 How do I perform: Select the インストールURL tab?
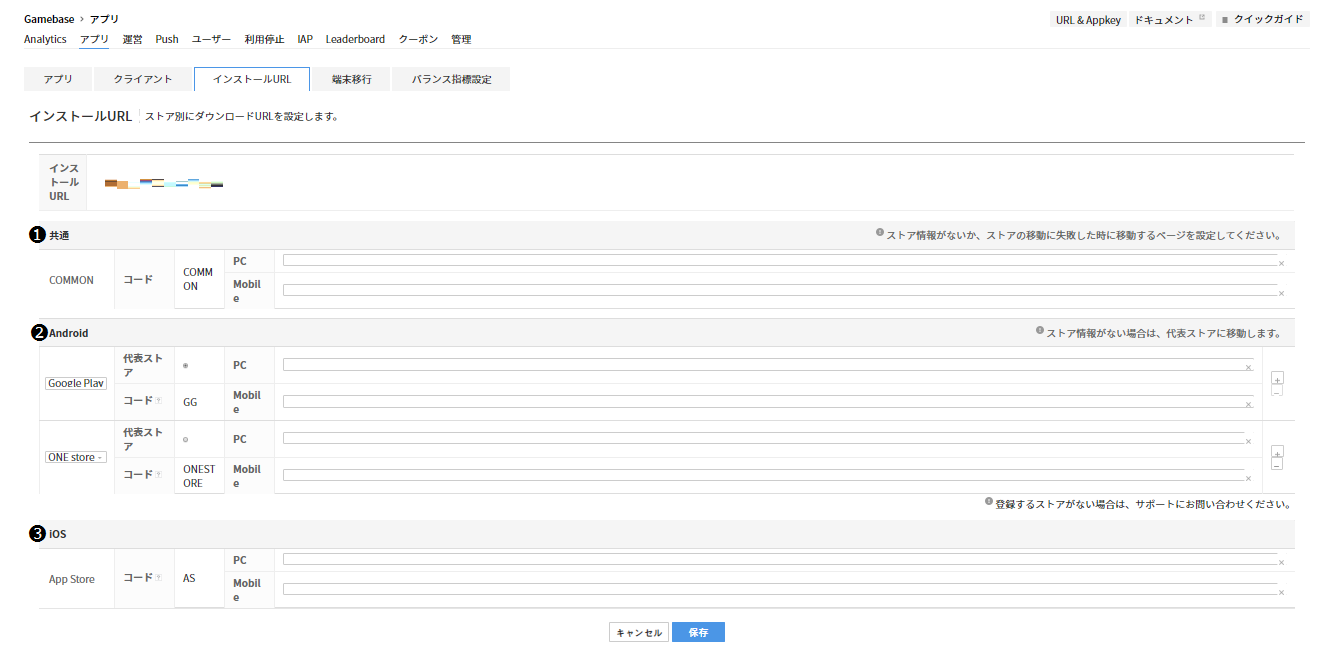(252, 79)
